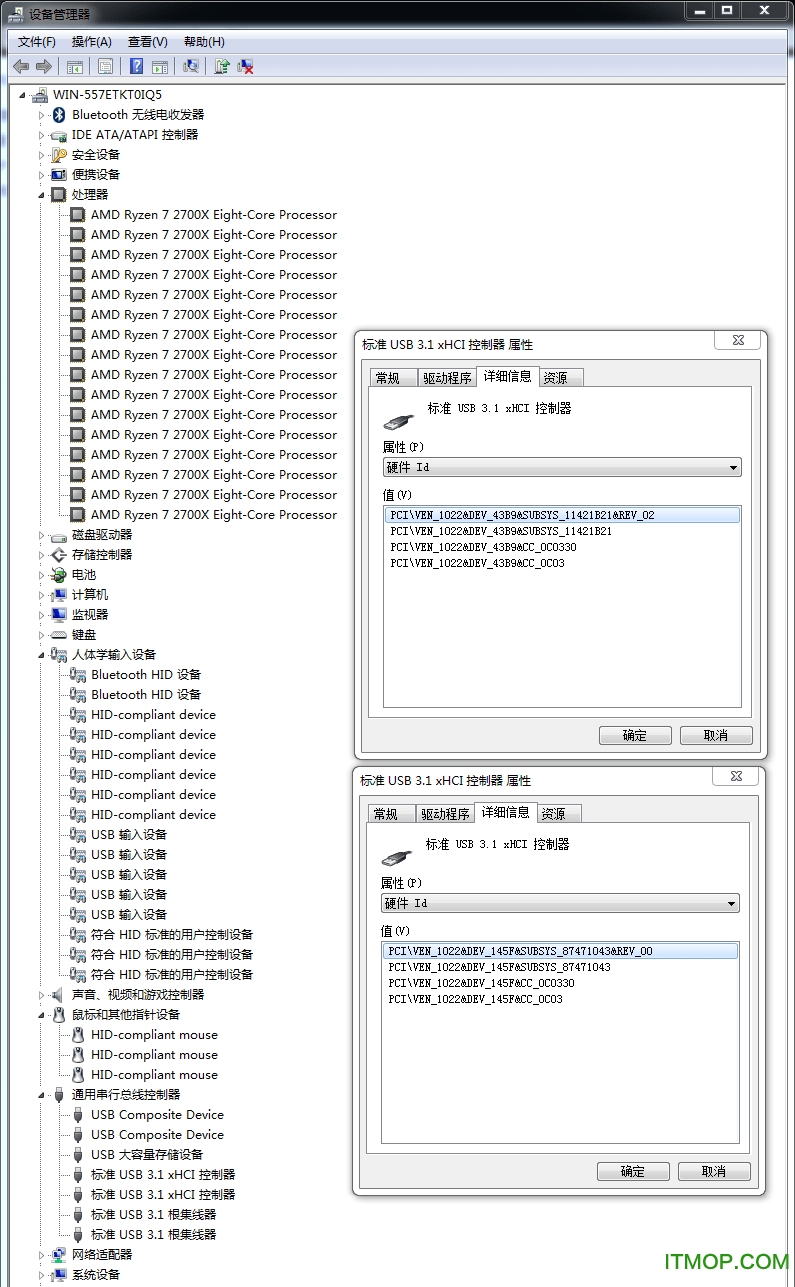Click Scan for hardware changes toolbar icon
The image size is (795, 1287).
[x=191, y=67]
